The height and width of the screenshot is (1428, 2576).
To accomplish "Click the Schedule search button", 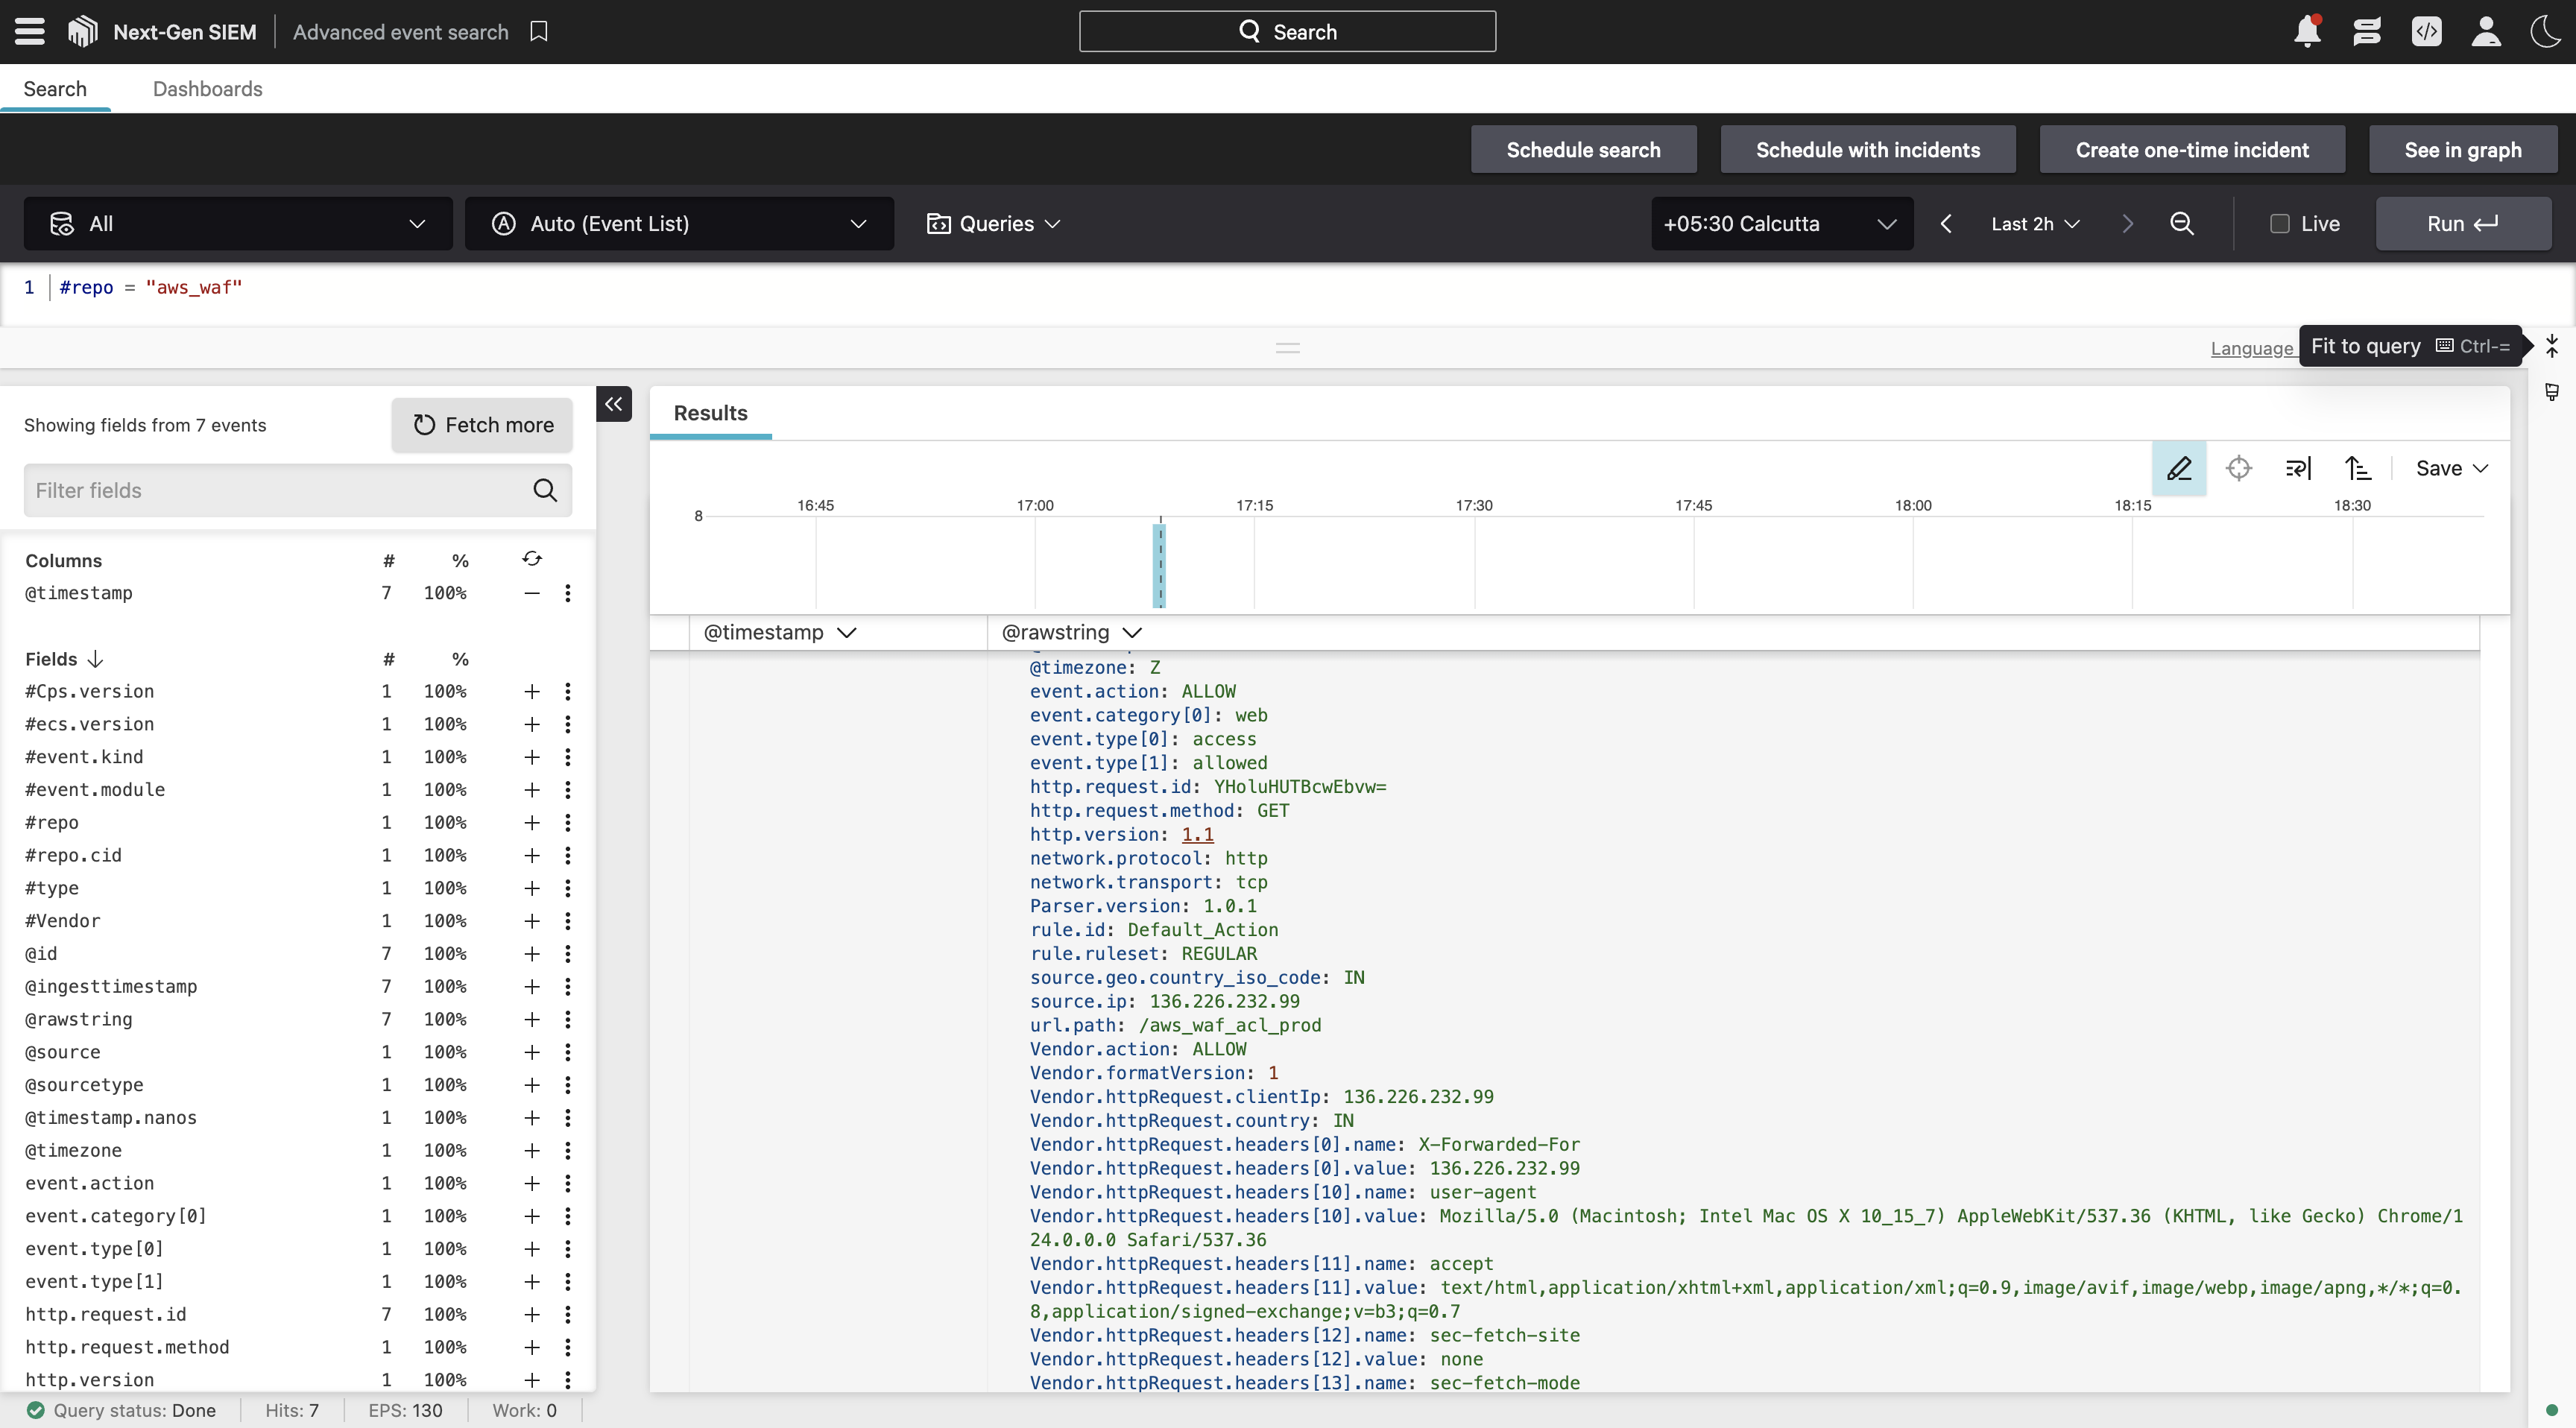I will point(1583,150).
